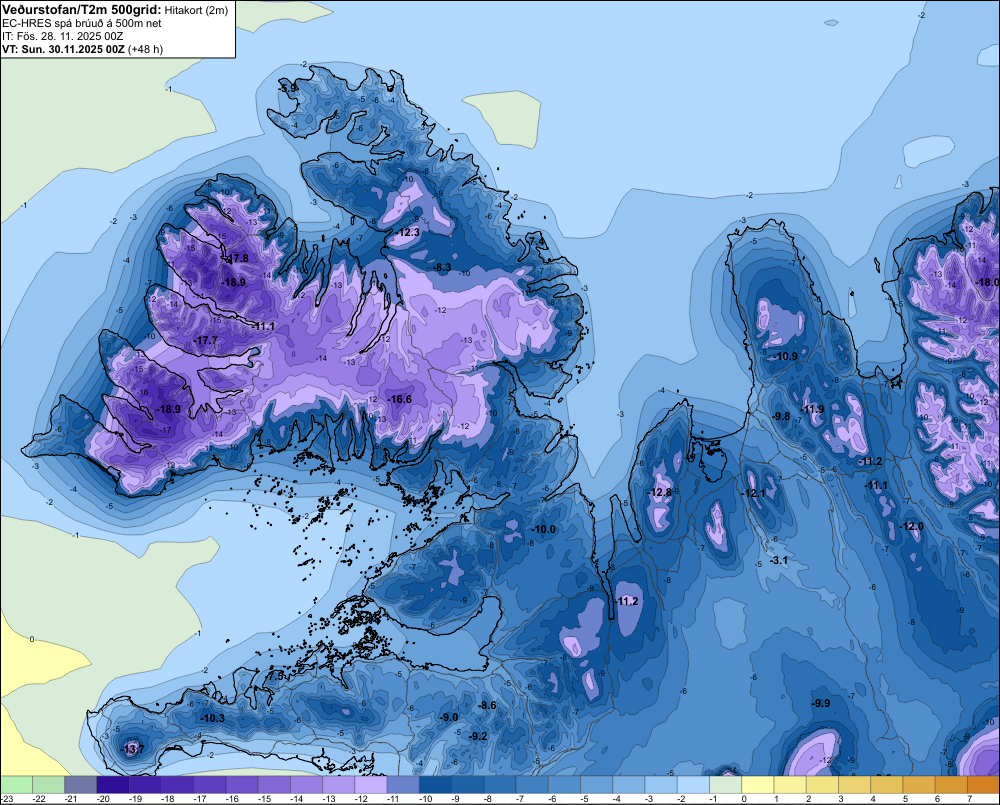This screenshot has width=1000, height=805.
Task: Click the title 'Veðurstofan/T2m 500grid'
Action: pos(82,9)
